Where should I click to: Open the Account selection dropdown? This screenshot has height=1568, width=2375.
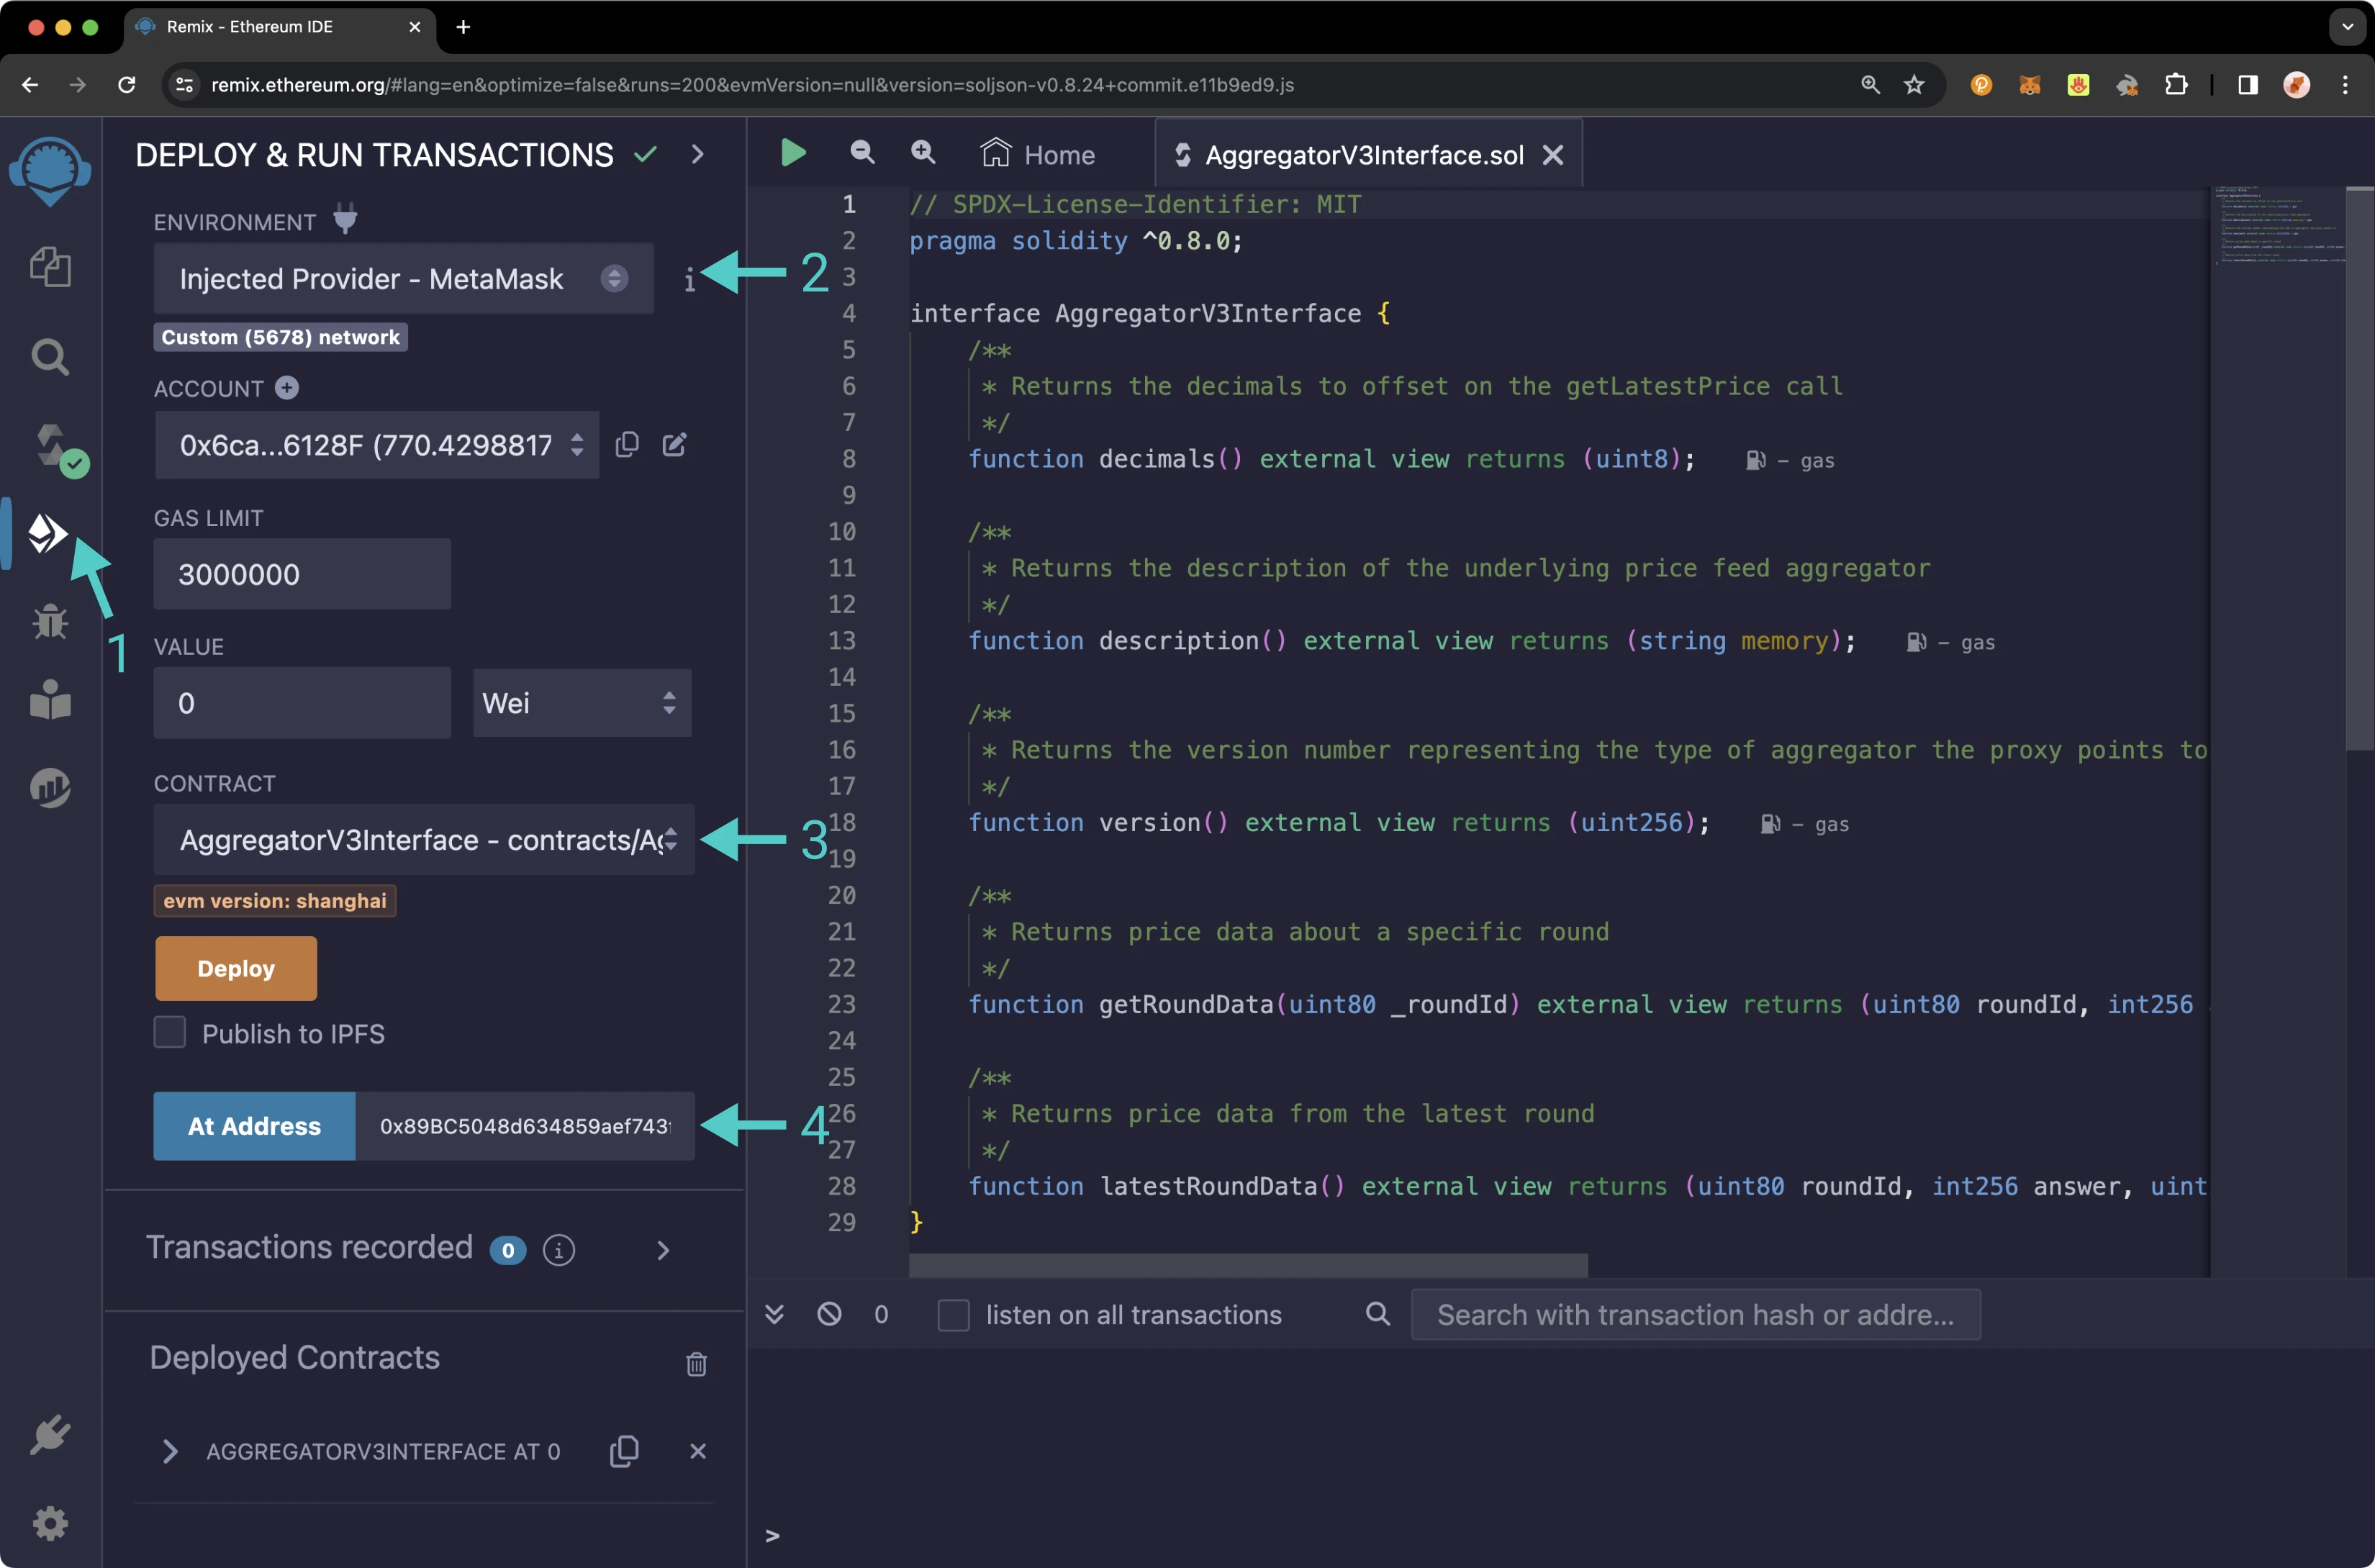(377, 445)
